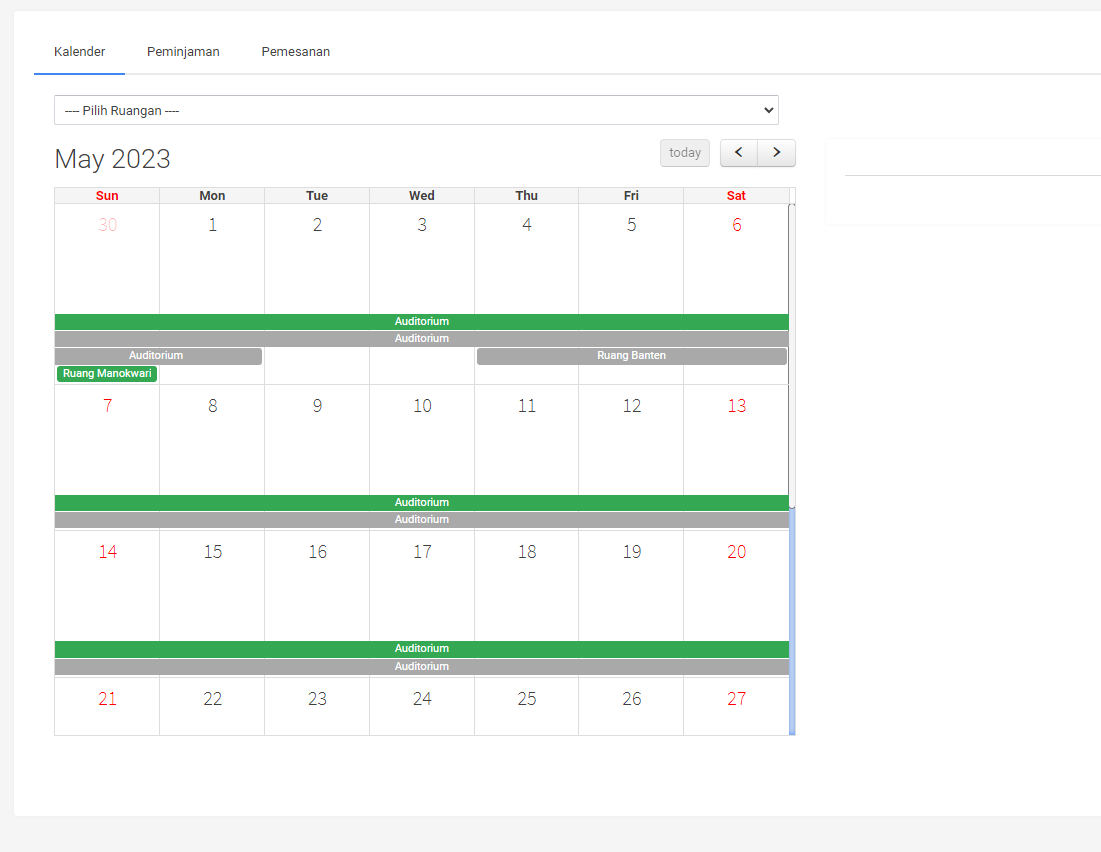Open the Pilih Ruangan room dropdown
The image size is (1101, 852).
(x=416, y=110)
